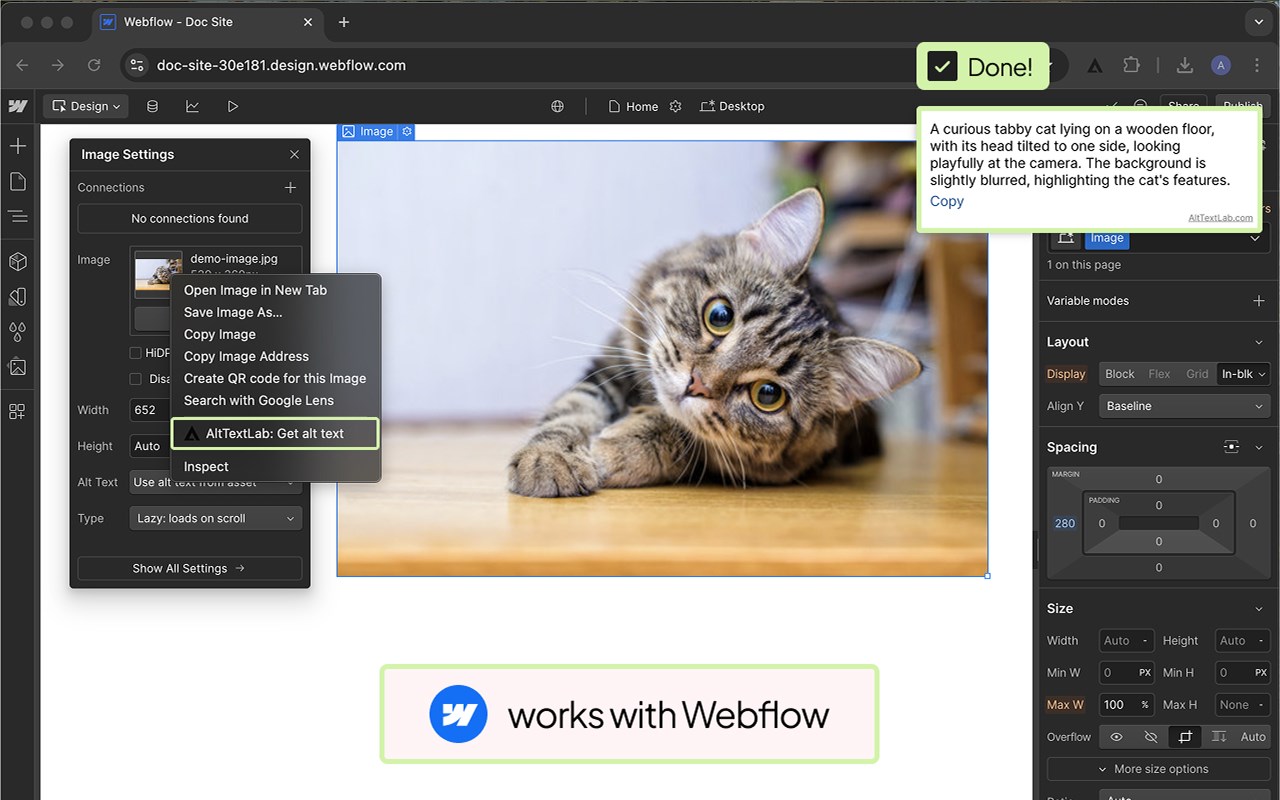Screen dimensions: 1280x800
Task: Add a connection with plus icon
Action: point(290,187)
